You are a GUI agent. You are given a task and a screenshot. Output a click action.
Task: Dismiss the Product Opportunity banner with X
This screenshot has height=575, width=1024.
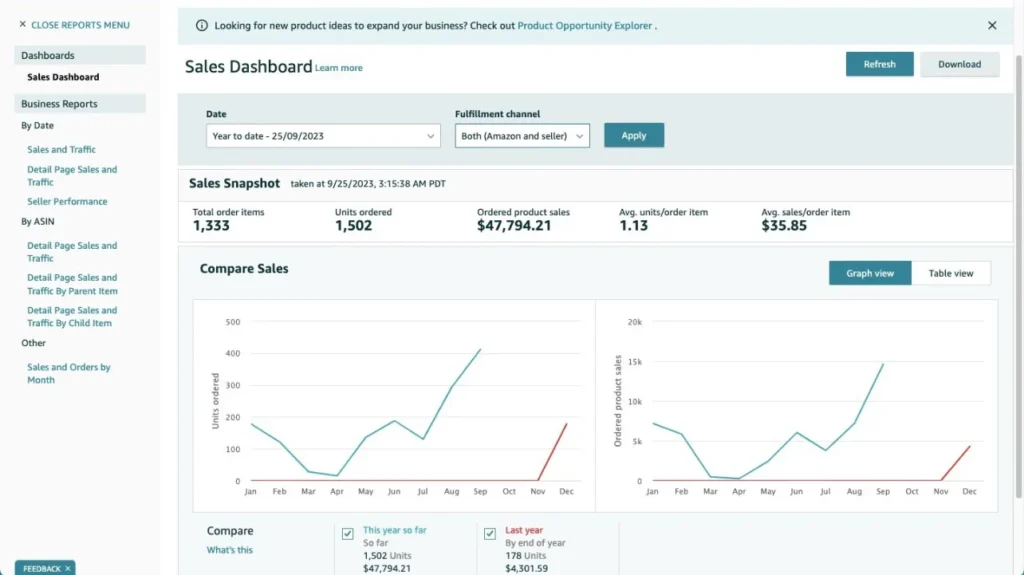click(992, 26)
